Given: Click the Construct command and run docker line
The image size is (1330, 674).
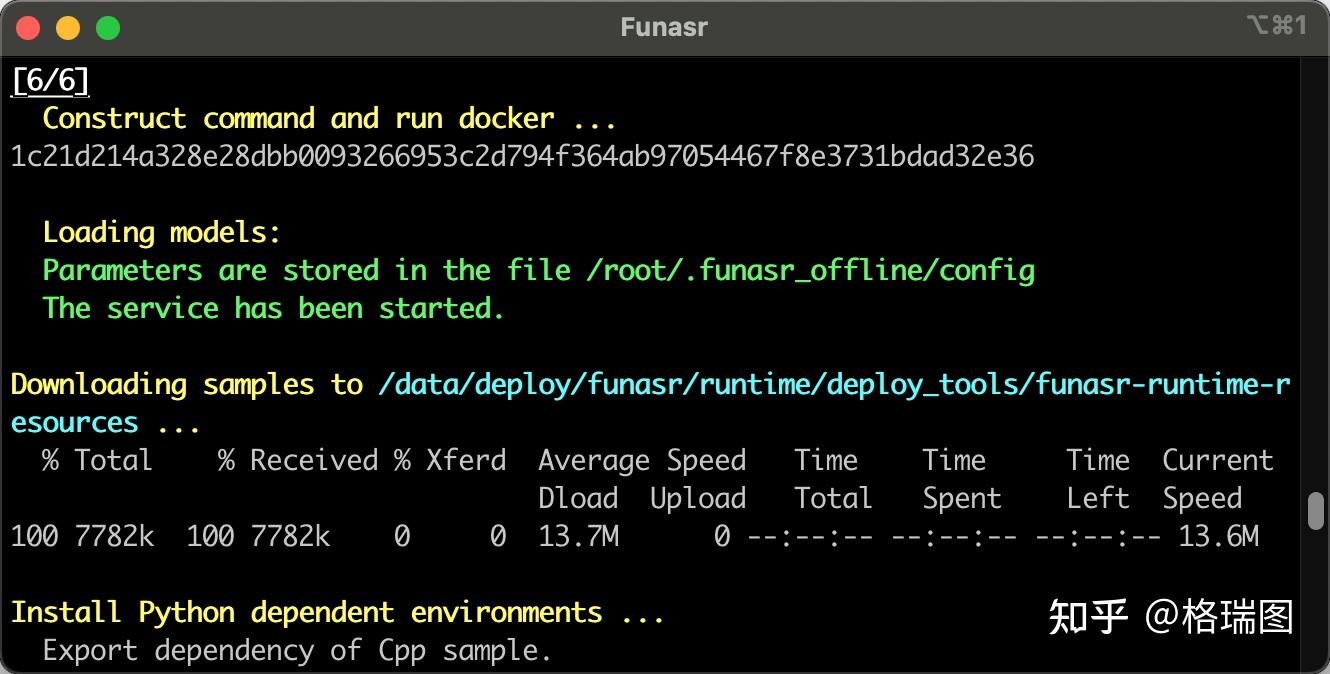Looking at the screenshot, I should tap(329, 118).
